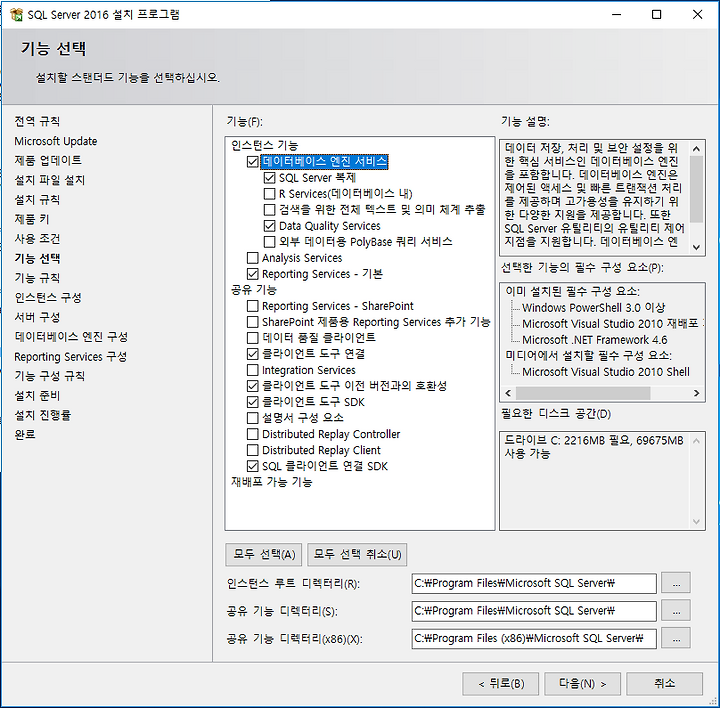This screenshot has height=708, width=720.
Task: Select Microsoft Update step in sidebar
Action: coord(56,141)
